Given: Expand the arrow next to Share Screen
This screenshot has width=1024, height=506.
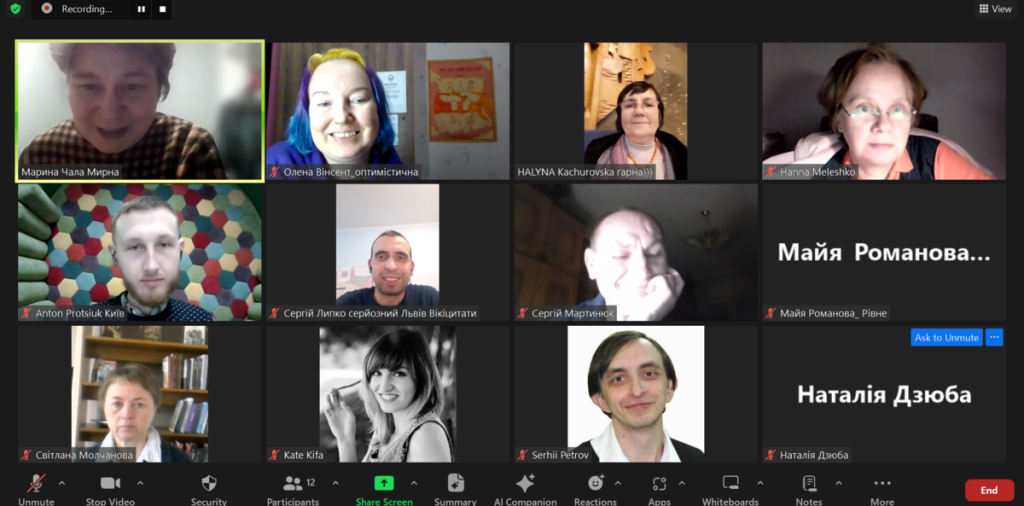Looking at the screenshot, I should (x=413, y=483).
